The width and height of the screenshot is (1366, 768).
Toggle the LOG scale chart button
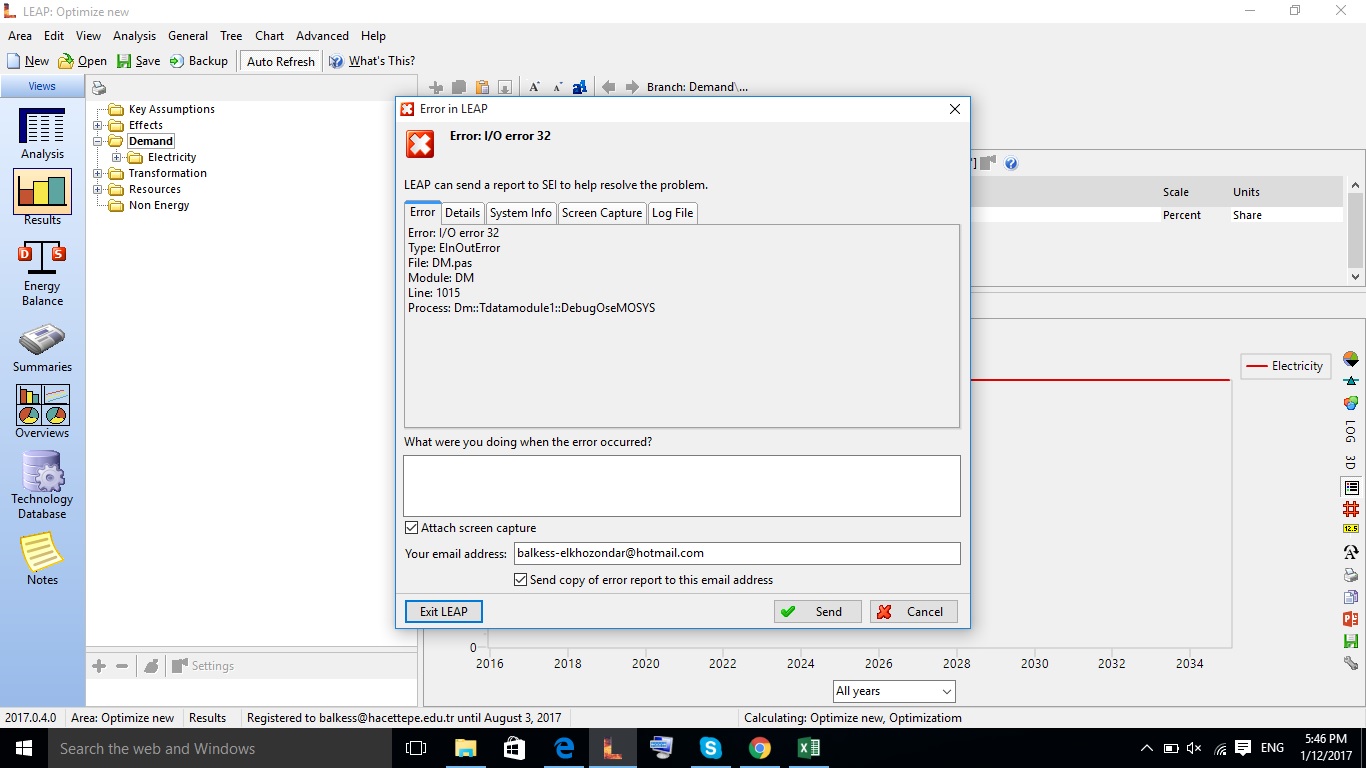[1351, 432]
